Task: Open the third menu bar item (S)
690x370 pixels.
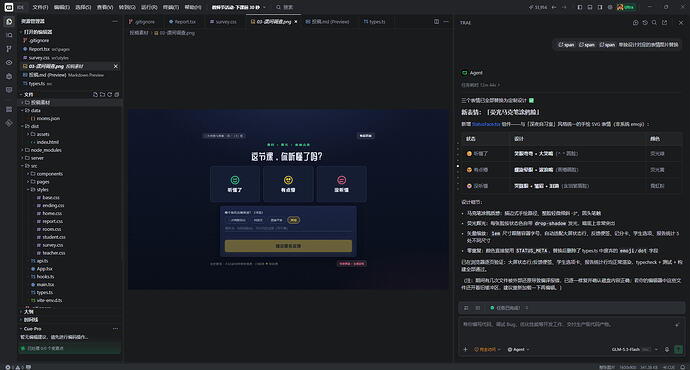Action: tap(83, 7)
